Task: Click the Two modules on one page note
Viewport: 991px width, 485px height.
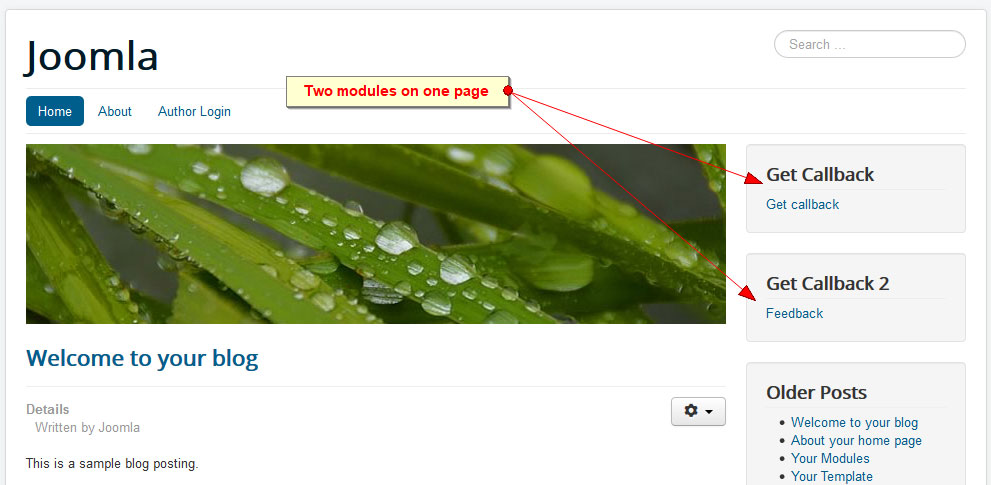Action: pos(397,91)
